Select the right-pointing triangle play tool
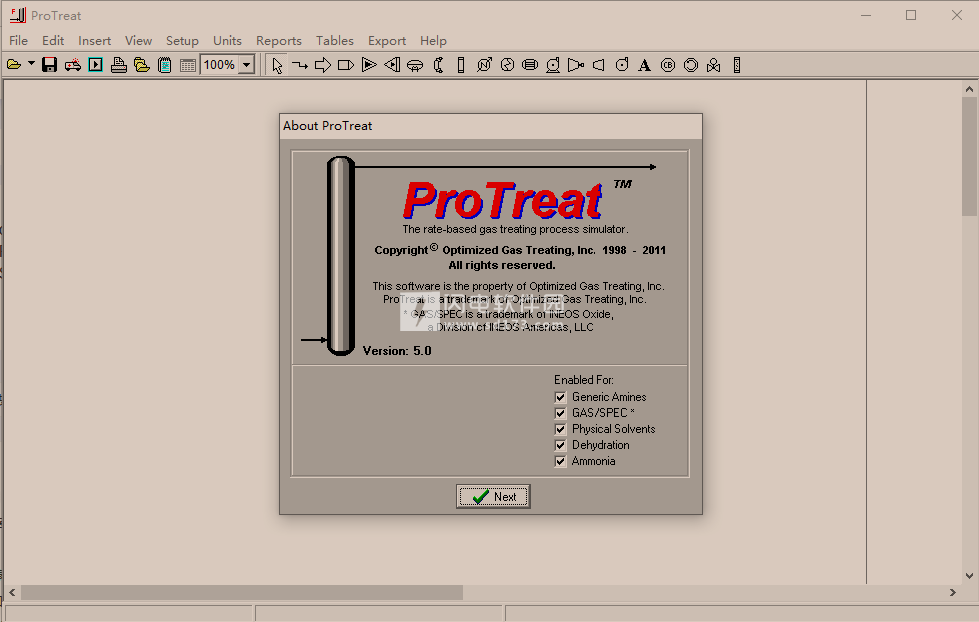This screenshot has height=622, width=979. pos(369,65)
